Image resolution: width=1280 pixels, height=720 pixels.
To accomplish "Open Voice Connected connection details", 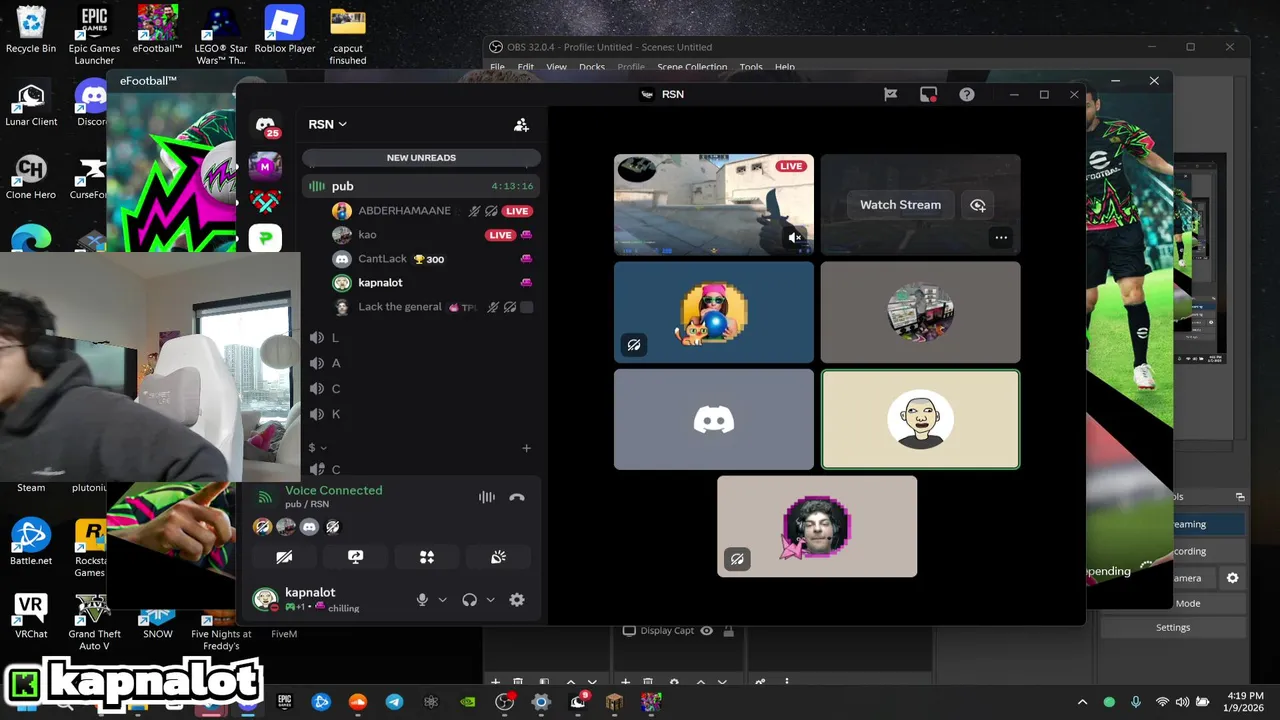I will coord(333,491).
